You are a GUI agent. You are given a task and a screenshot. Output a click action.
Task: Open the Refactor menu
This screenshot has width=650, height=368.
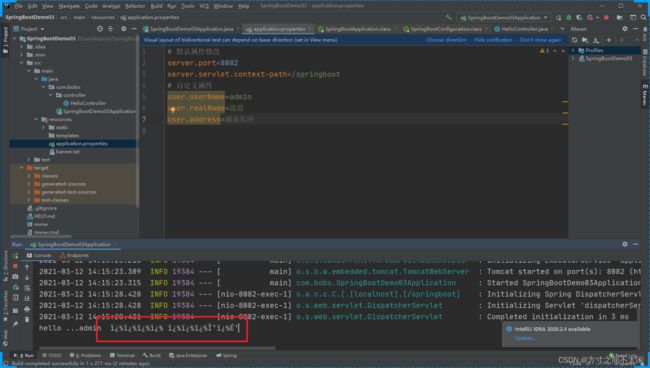pos(135,6)
